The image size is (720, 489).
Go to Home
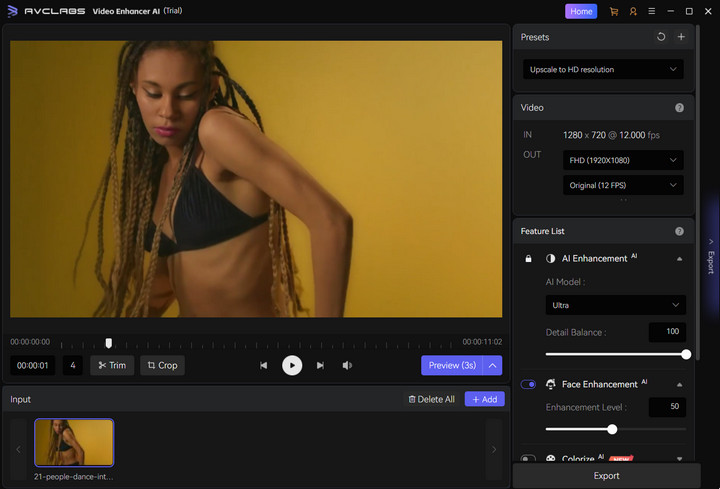point(581,11)
